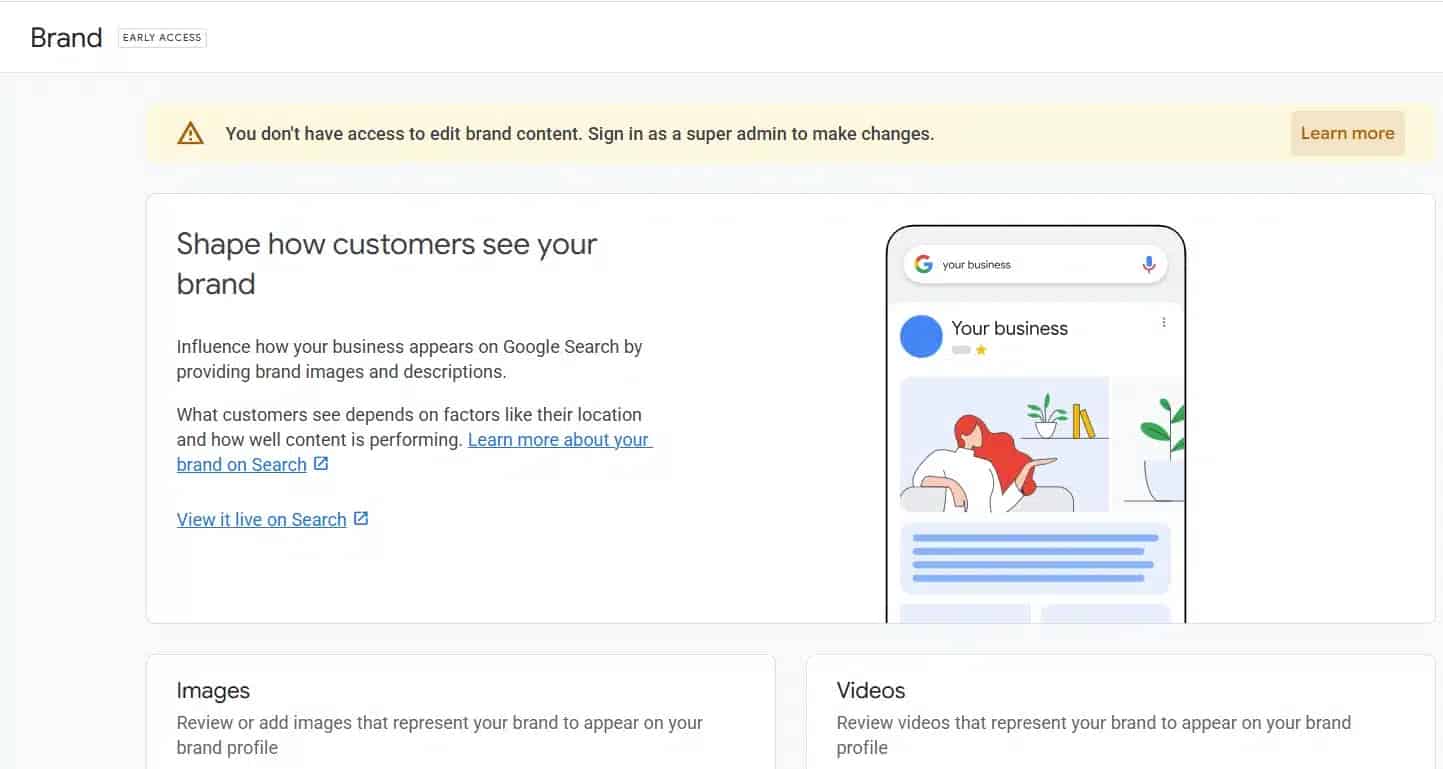The image size is (1443, 769).
Task: Click the warning triangle icon in banner
Action: click(190, 133)
